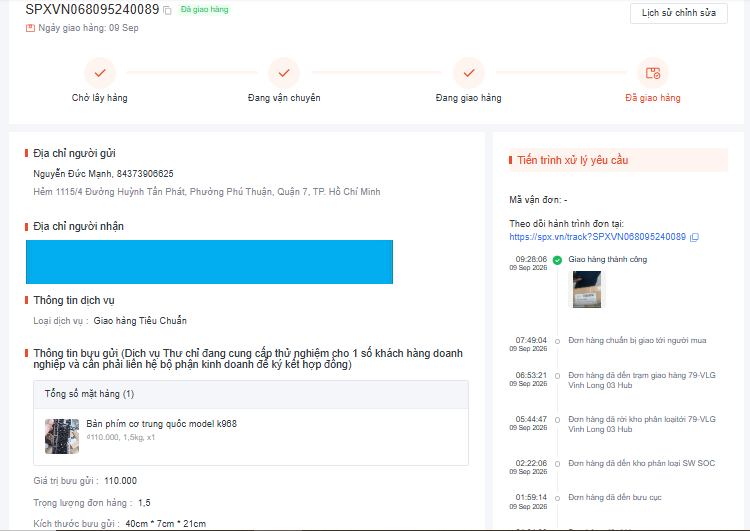Click the timeline marker at 01:59:14

pyautogui.click(x=557, y=498)
